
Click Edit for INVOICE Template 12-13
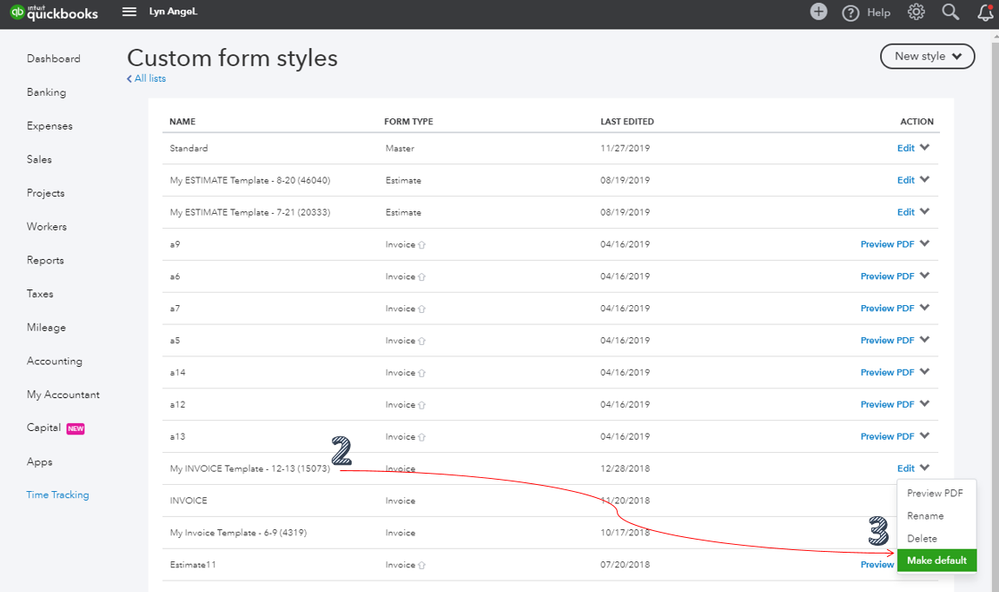[x=906, y=469]
